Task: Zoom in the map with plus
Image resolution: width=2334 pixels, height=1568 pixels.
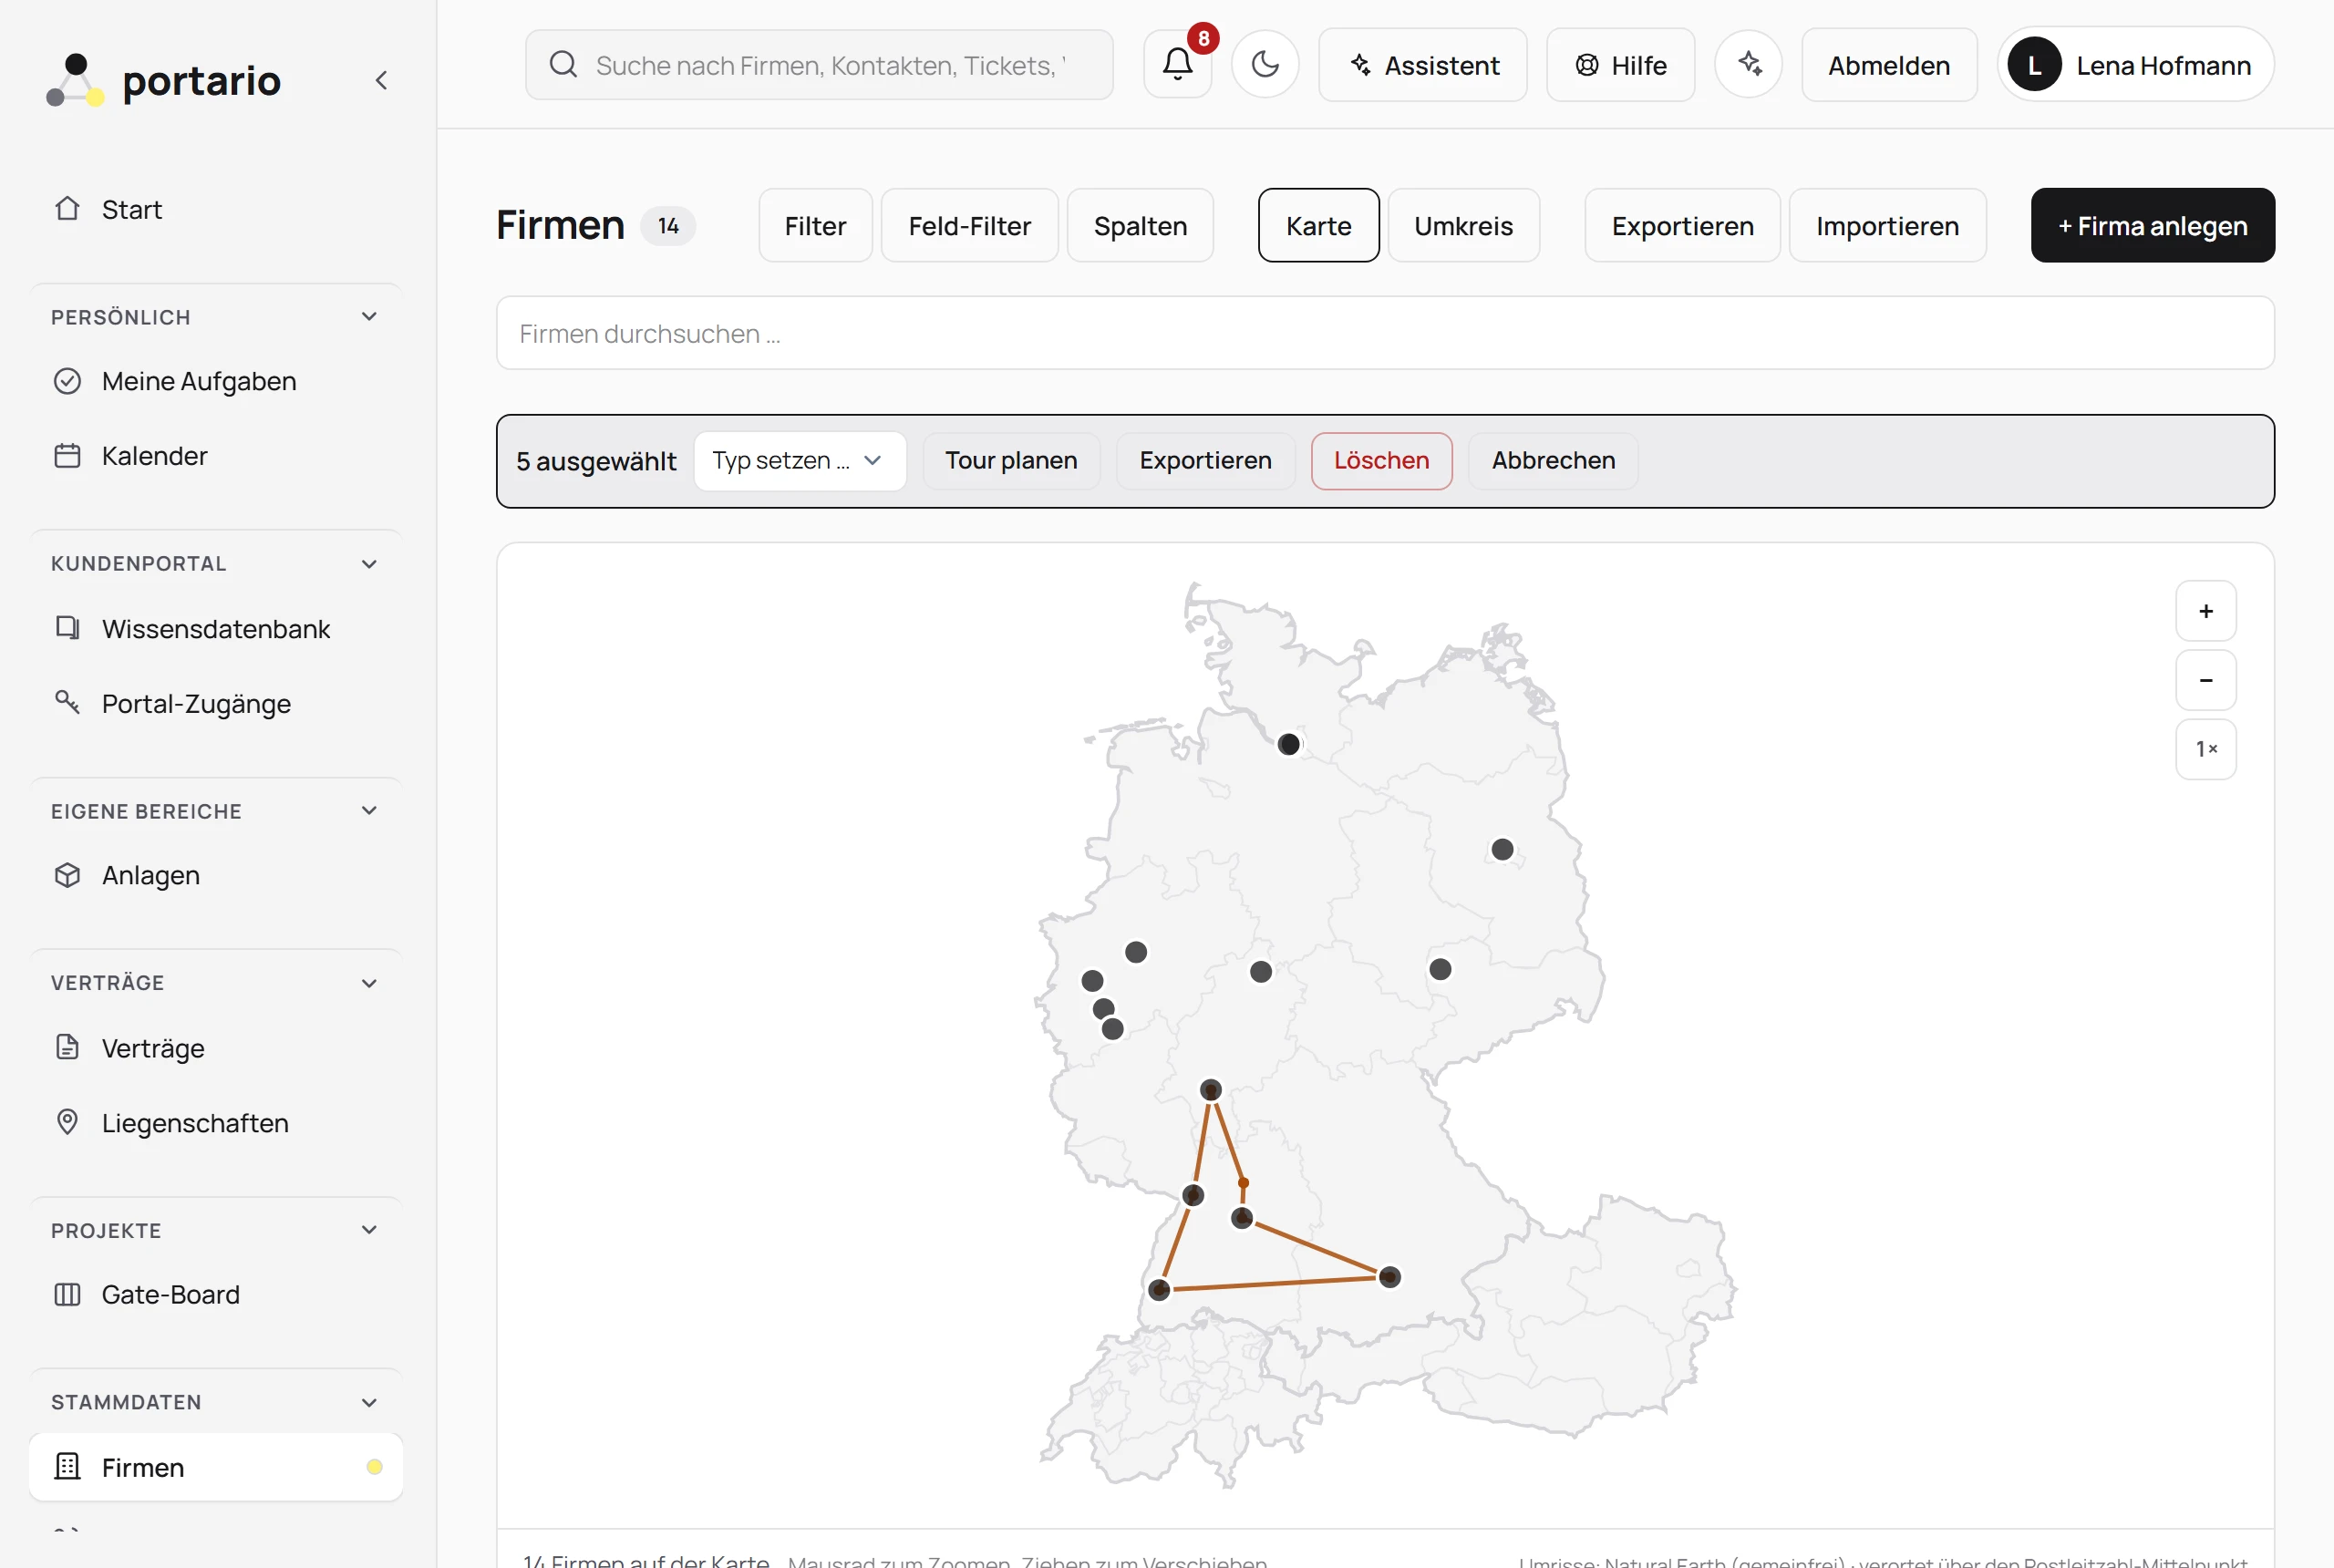Action: (x=2205, y=611)
